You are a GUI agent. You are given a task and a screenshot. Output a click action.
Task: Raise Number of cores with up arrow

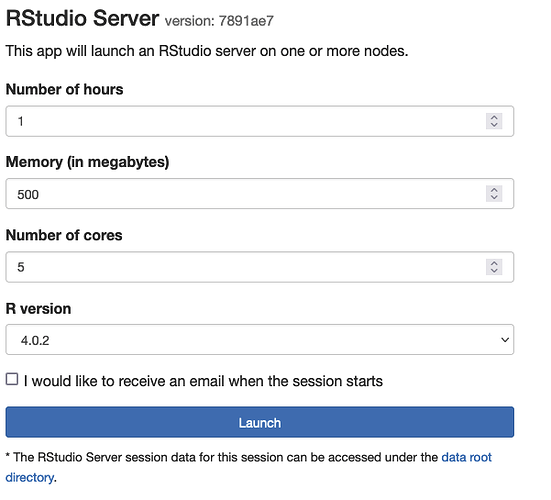494,263
